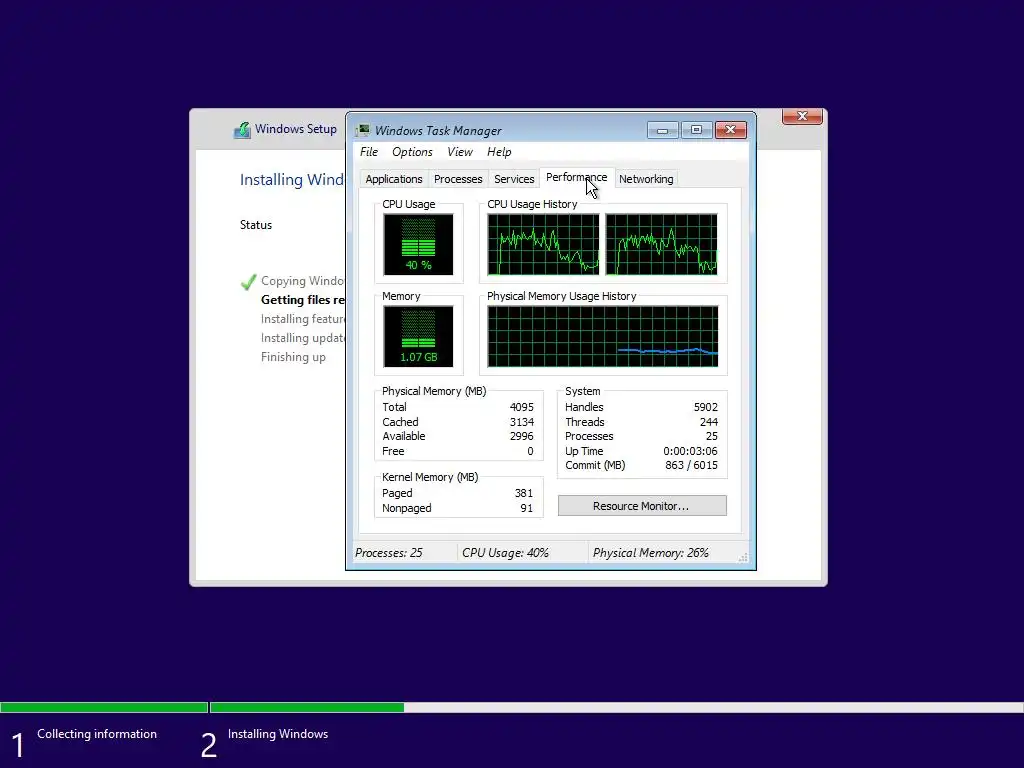Click the Finishing up step in Setup
Image resolution: width=1024 pixels, height=768 pixels.
pyautogui.click(x=293, y=357)
